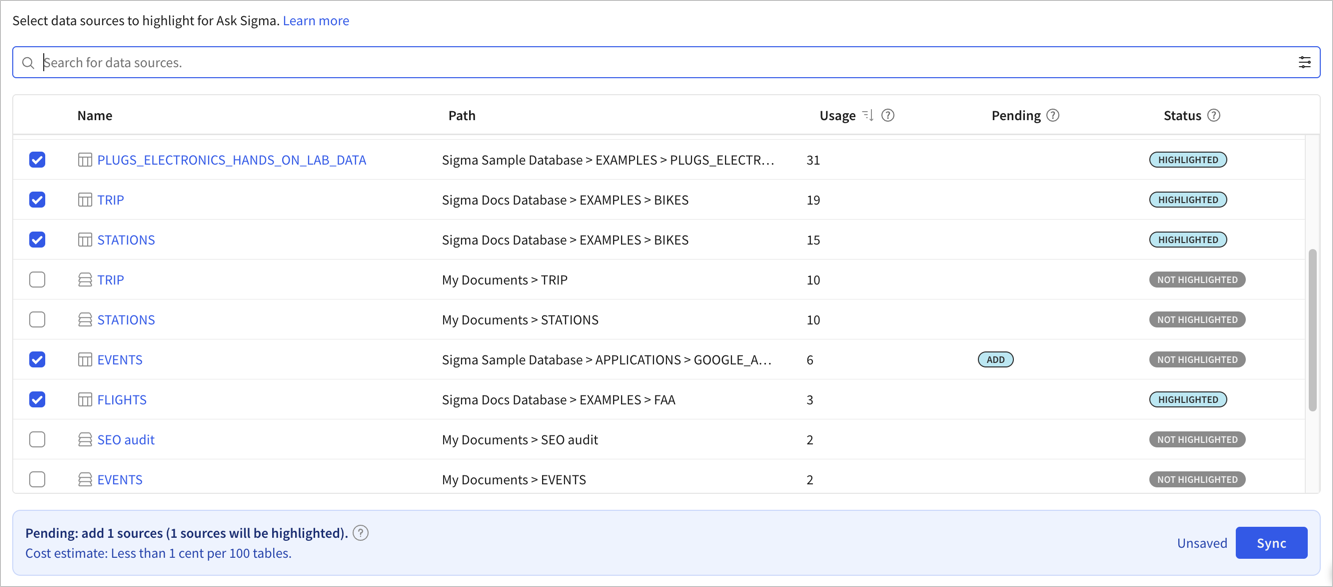Click the search magnifier icon

click(27, 61)
